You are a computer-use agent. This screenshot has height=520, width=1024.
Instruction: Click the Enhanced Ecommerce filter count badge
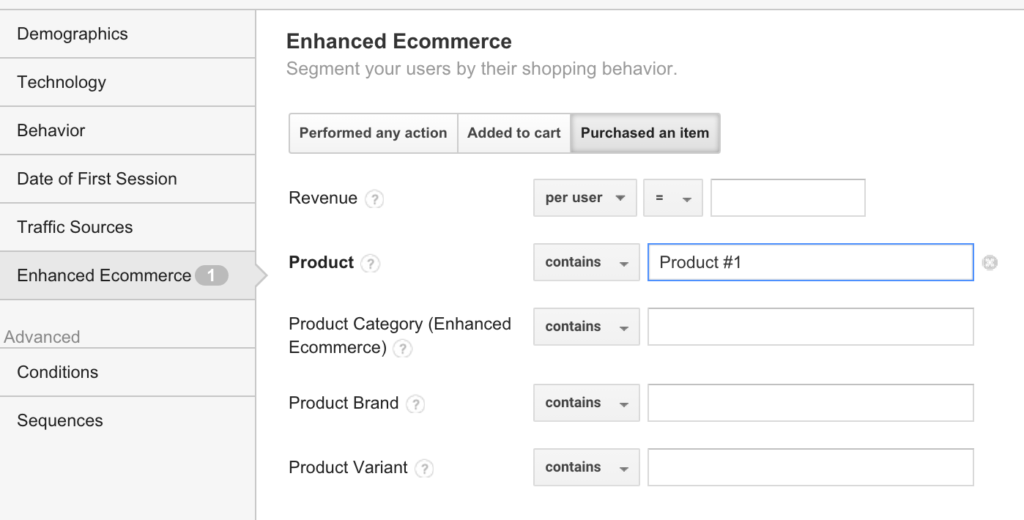coord(212,276)
